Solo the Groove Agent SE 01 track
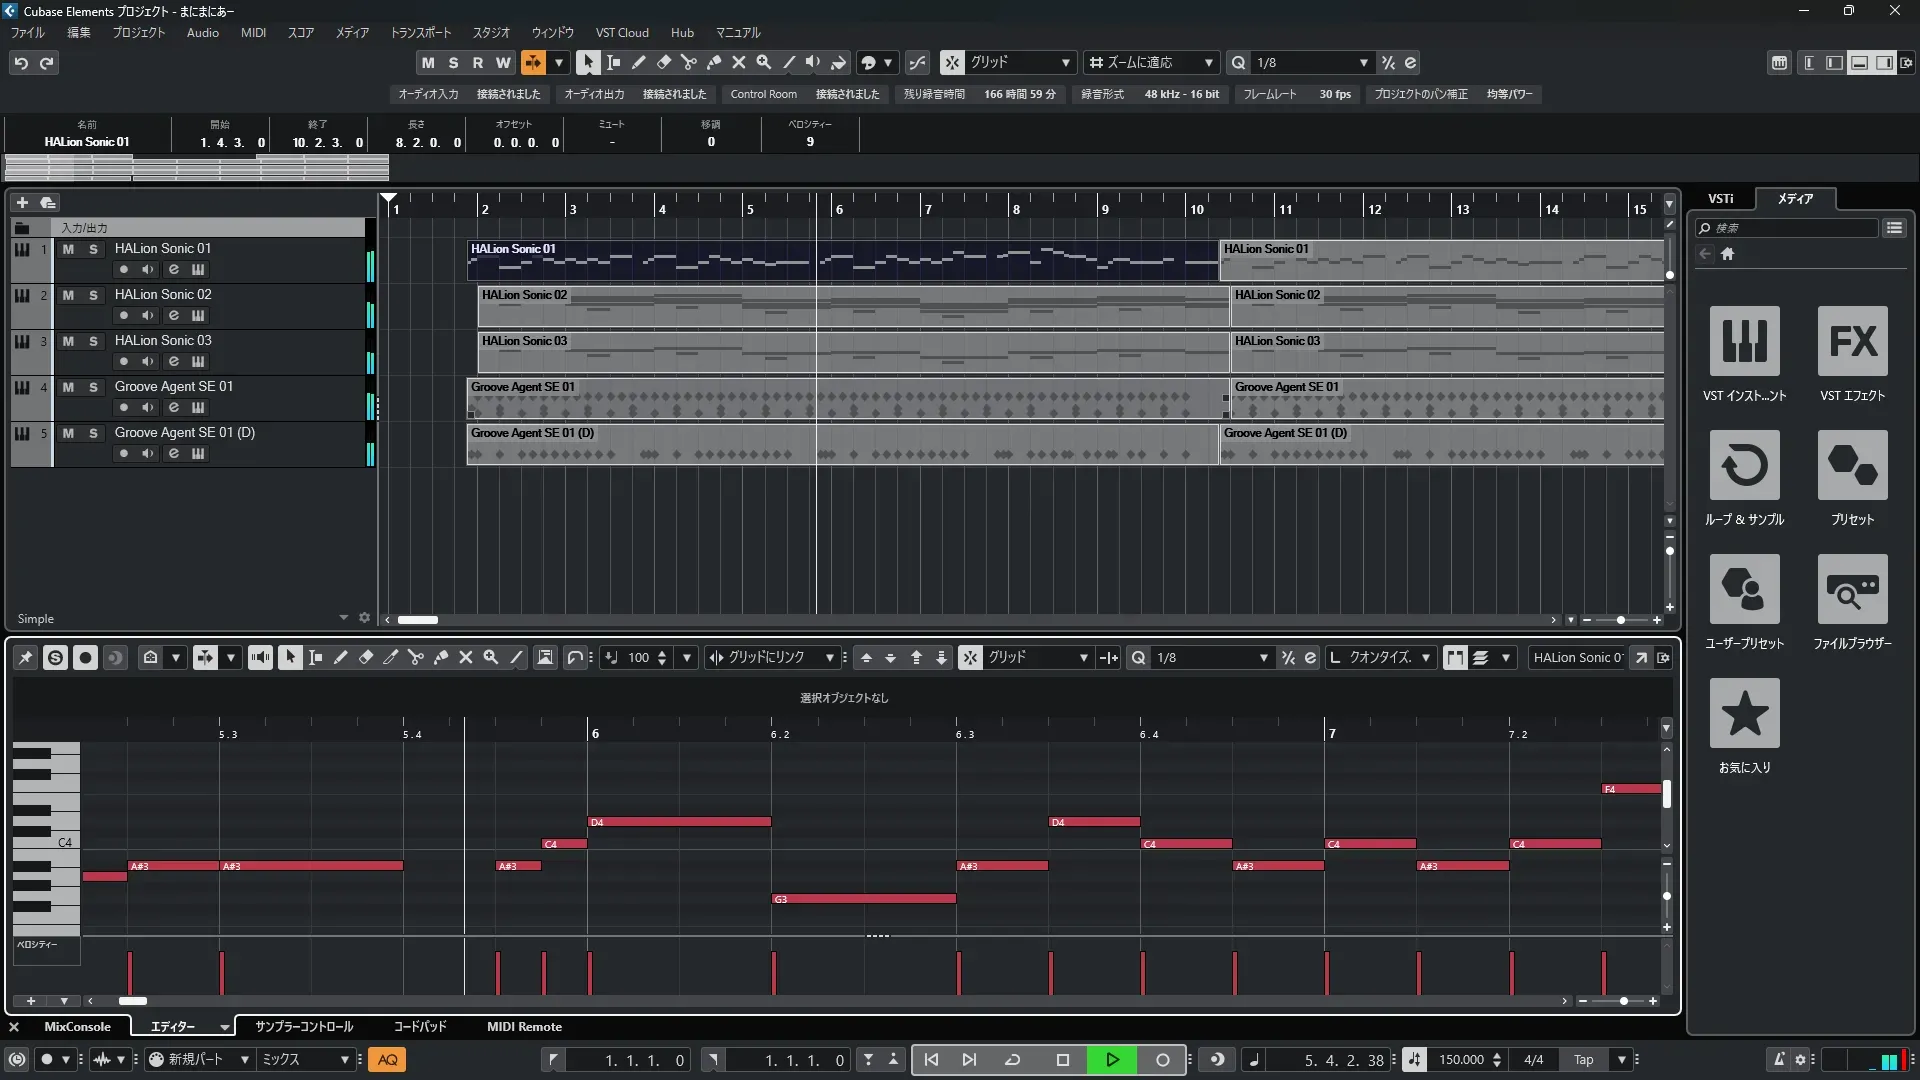1920x1080 pixels. click(93, 387)
